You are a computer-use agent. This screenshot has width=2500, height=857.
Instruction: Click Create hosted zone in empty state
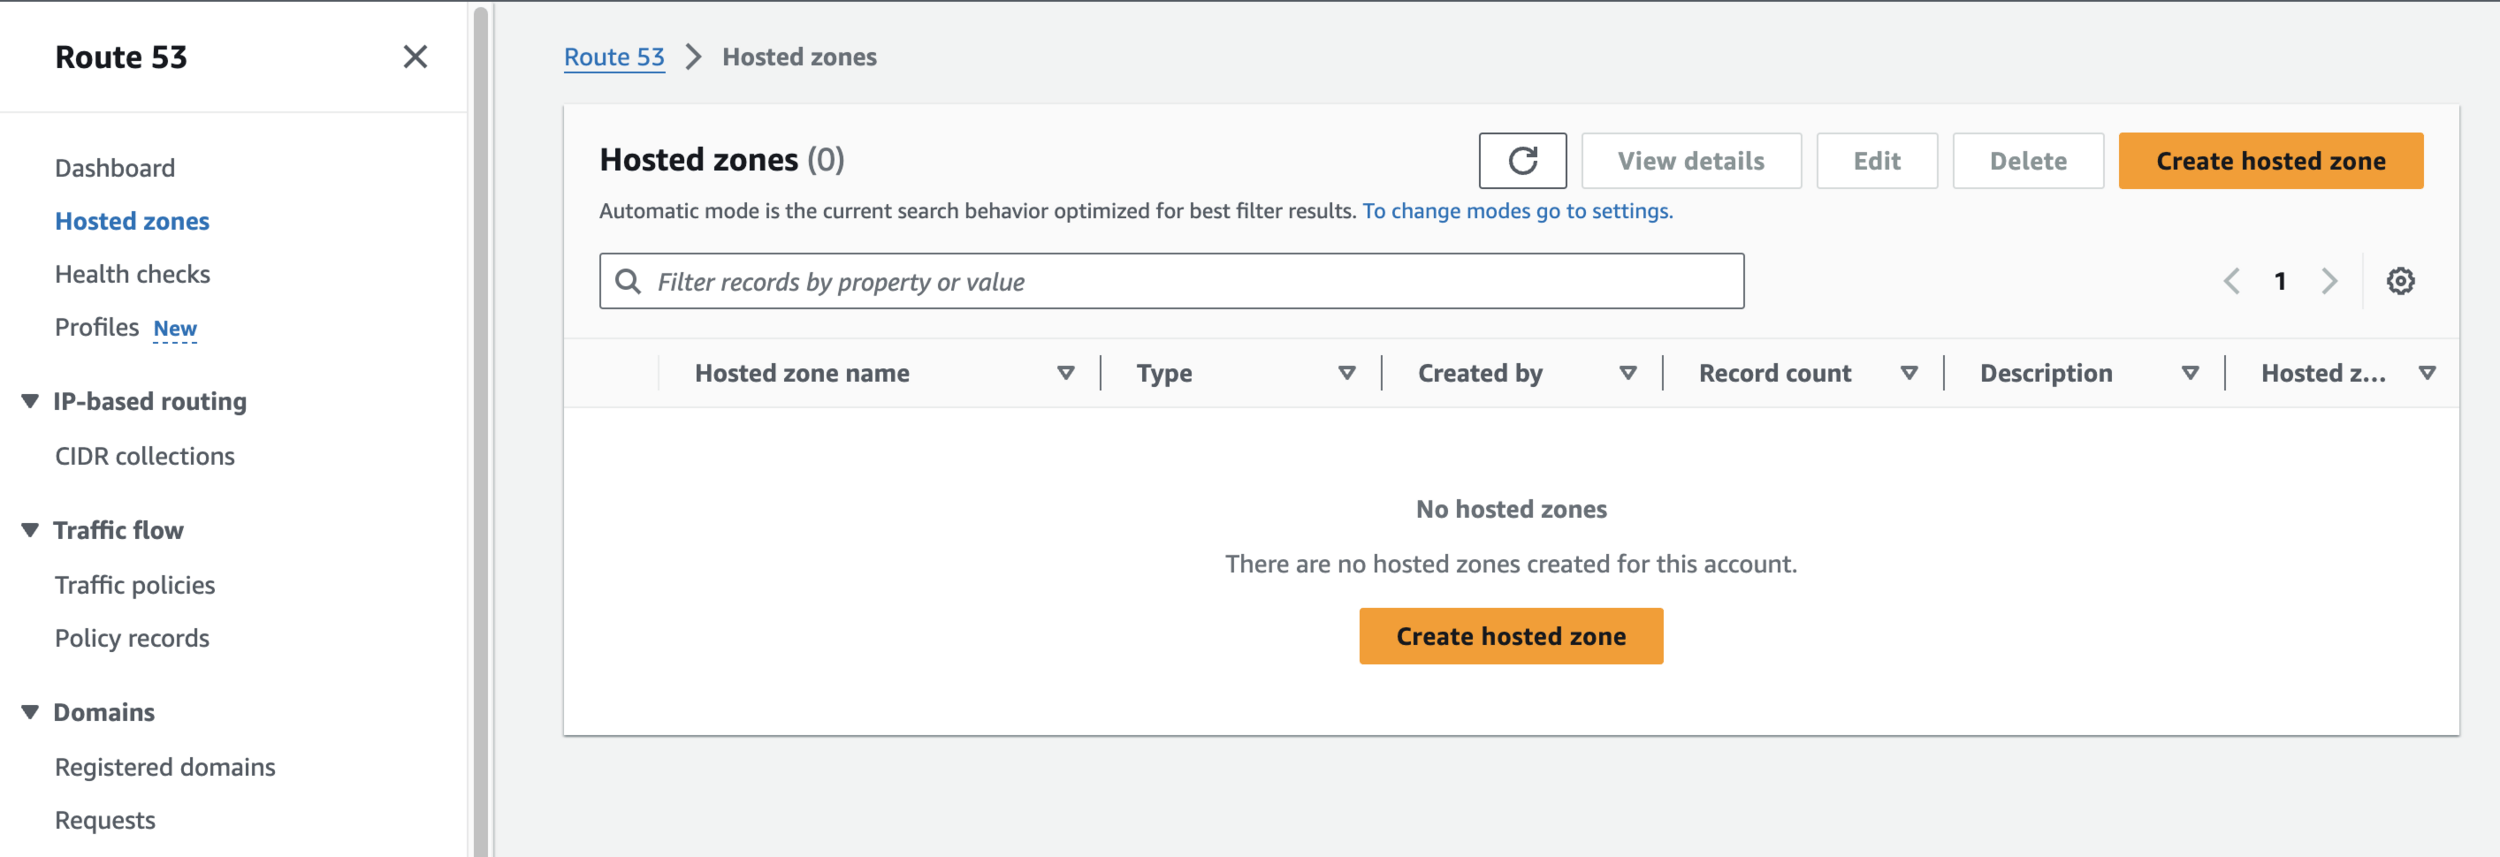[x=1511, y=636]
